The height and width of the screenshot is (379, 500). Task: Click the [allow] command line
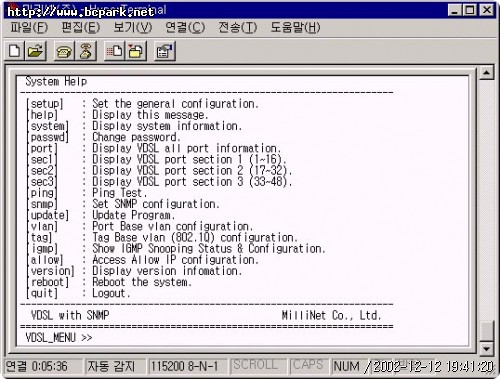pos(143,260)
